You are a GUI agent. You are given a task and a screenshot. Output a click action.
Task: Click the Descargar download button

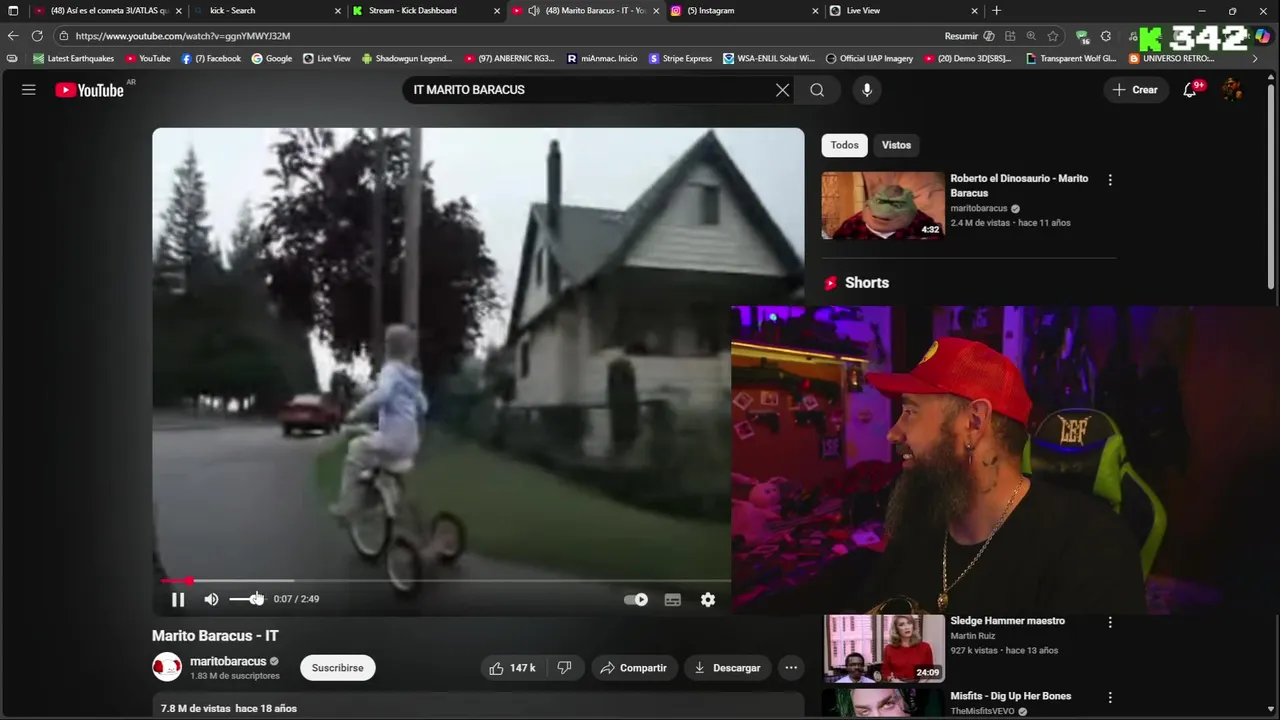pyautogui.click(x=727, y=668)
